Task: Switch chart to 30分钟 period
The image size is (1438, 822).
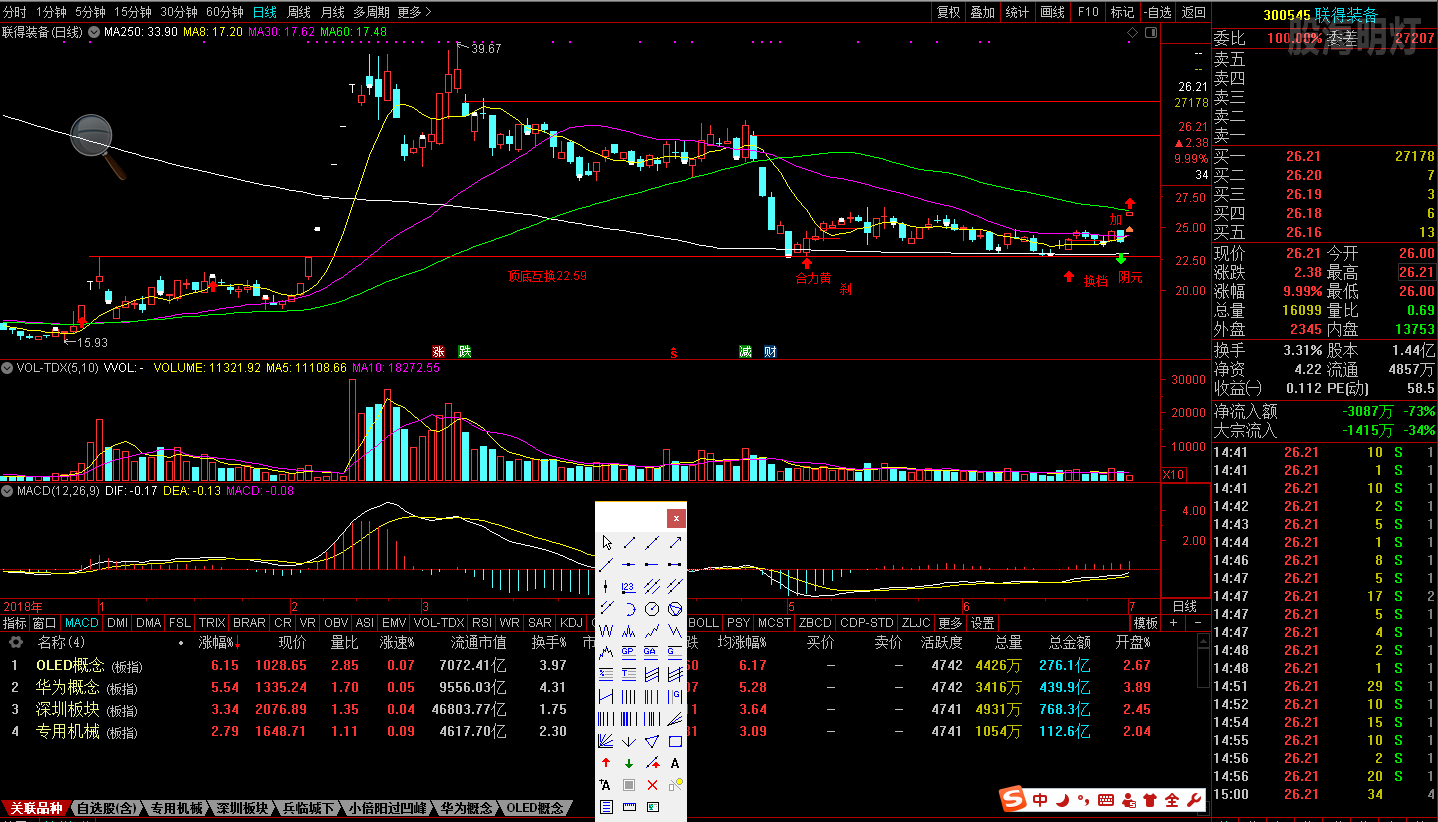Action: 178,12
